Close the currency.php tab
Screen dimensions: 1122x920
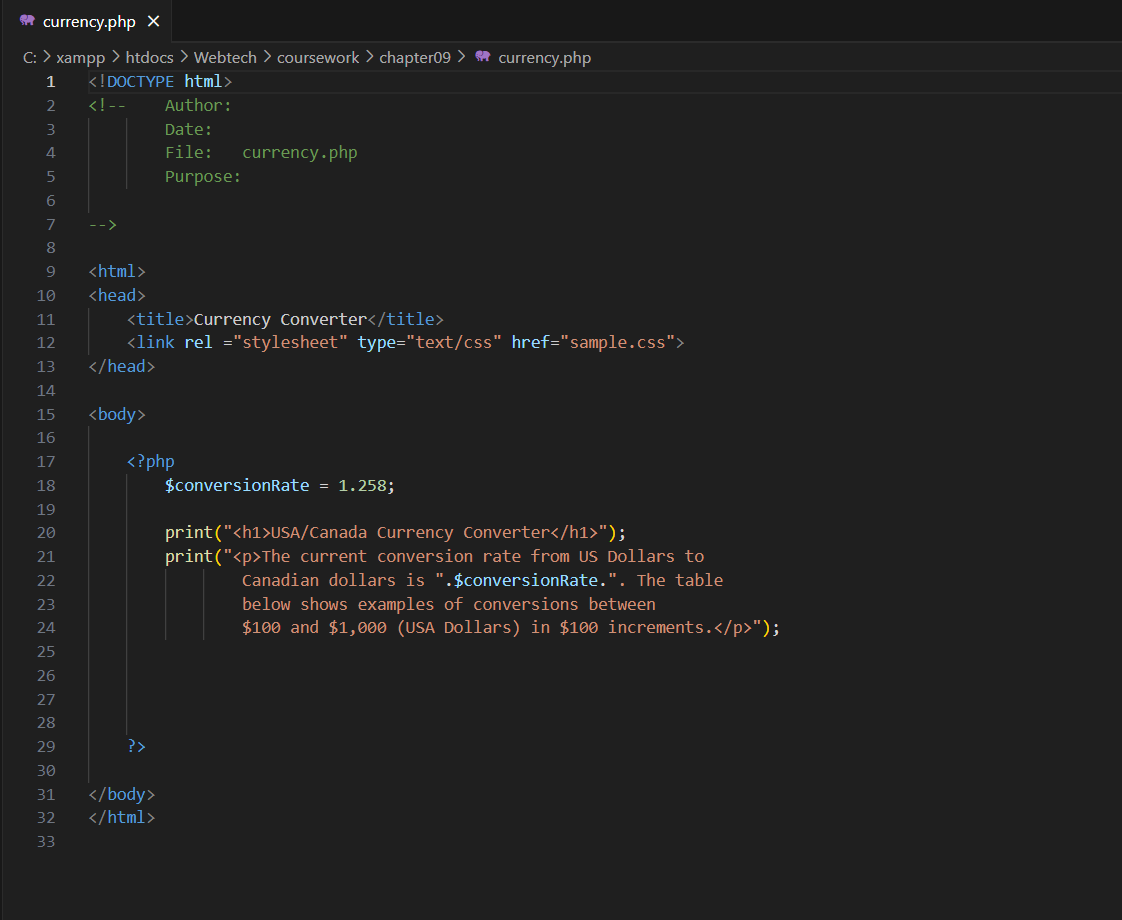tap(153, 20)
